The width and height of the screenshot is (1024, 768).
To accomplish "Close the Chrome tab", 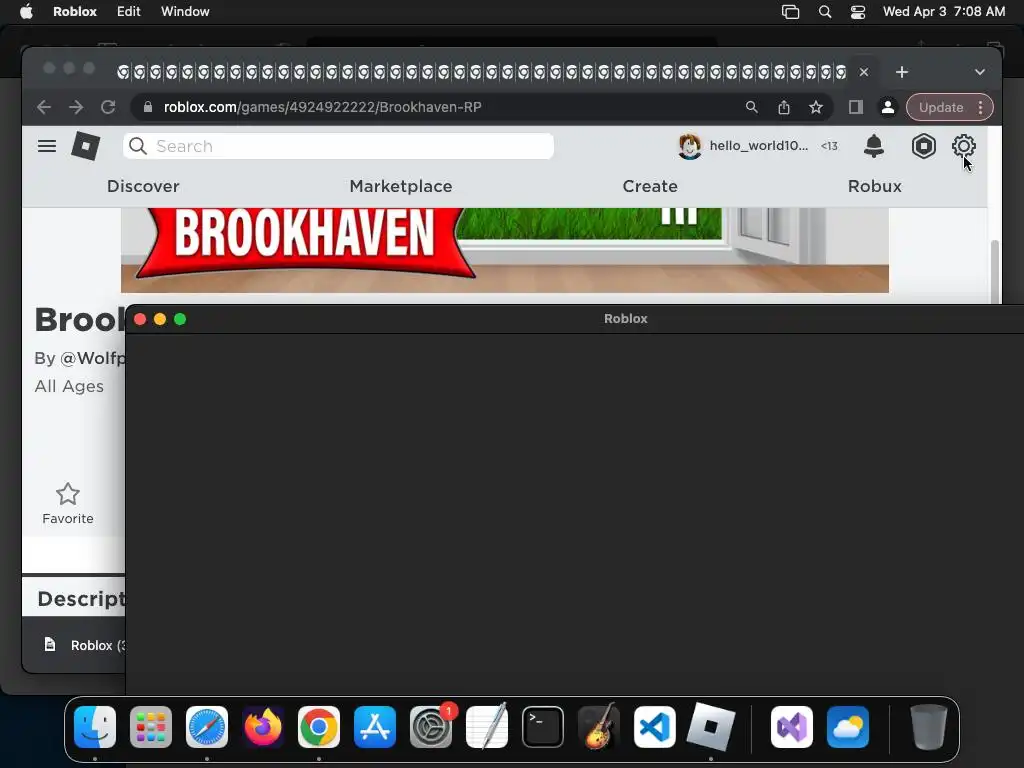I will tap(863, 72).
